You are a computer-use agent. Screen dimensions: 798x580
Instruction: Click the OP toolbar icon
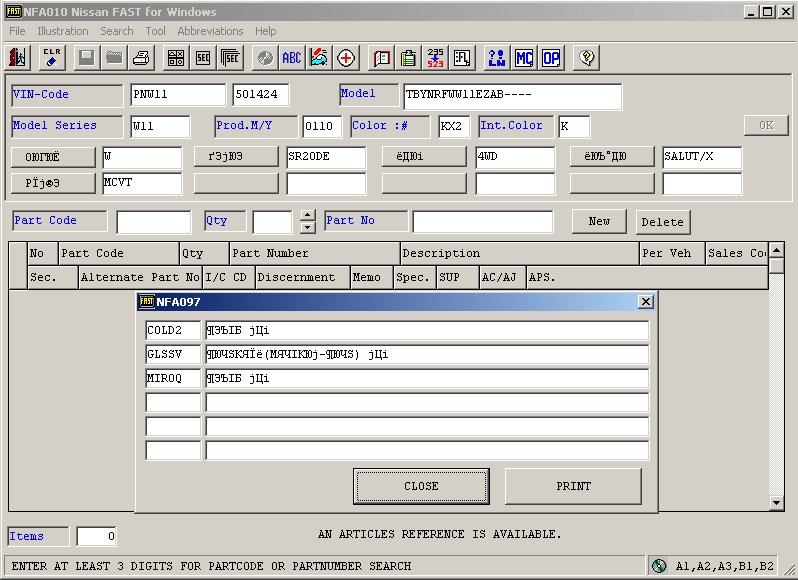pos(551,57)
